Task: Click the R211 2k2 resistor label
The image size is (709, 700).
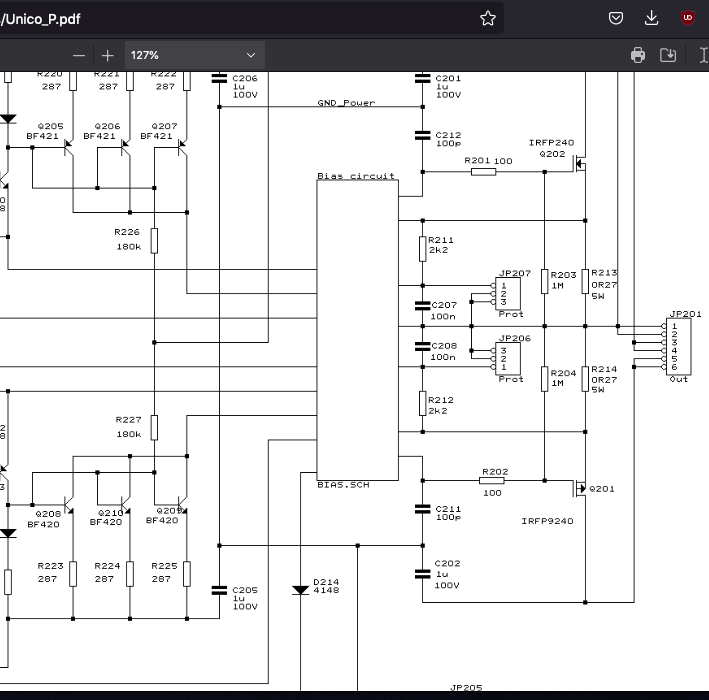Action: pyautogui.click(x=441, y=245)
